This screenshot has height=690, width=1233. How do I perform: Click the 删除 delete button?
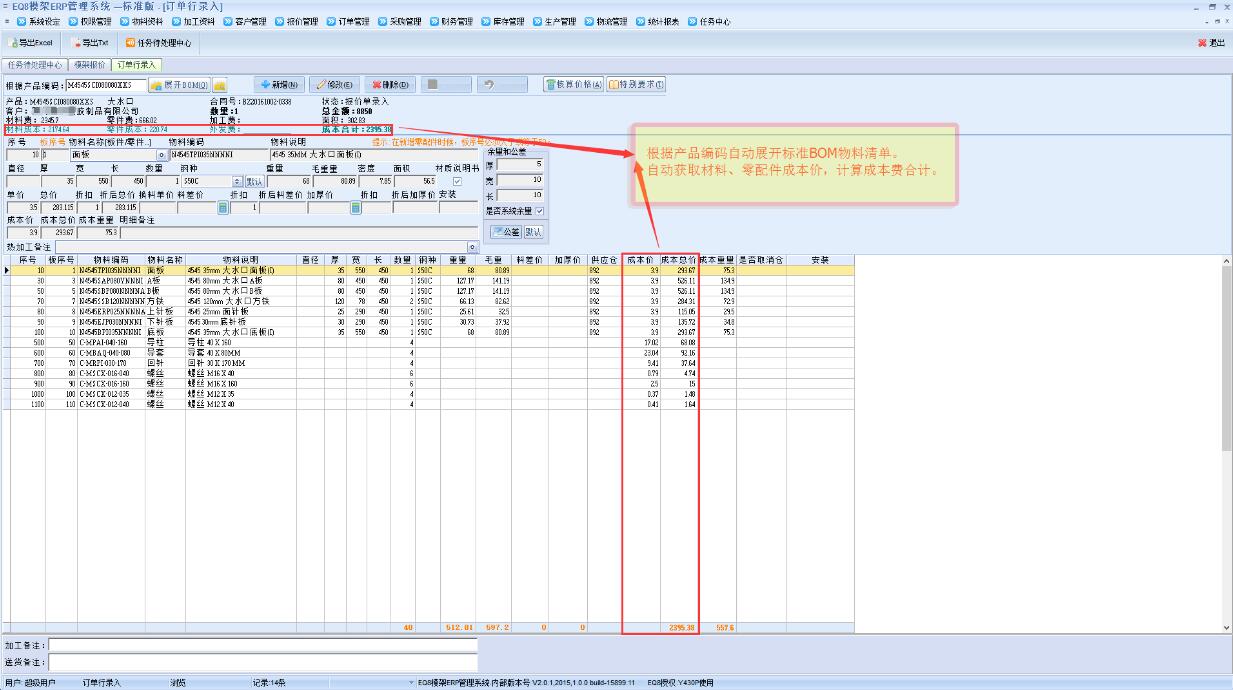click(x=390, y=85)
